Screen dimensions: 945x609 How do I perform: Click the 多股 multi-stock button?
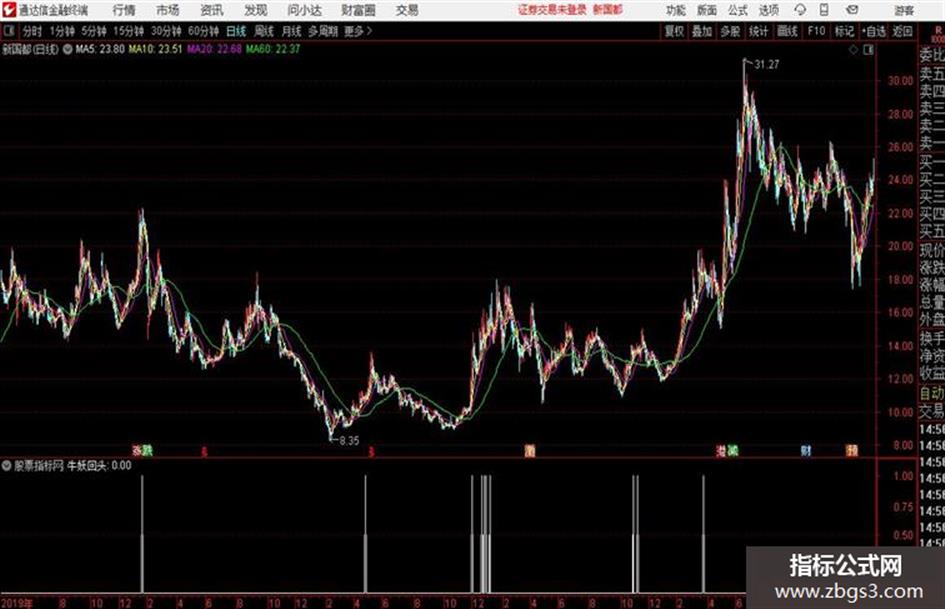(730, 31)
